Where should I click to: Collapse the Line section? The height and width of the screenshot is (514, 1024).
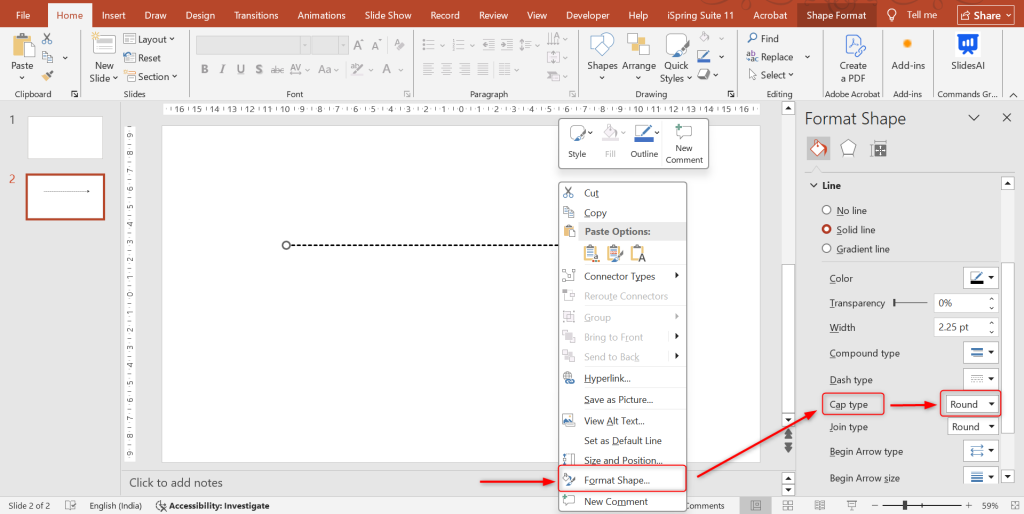click(814, 185)
